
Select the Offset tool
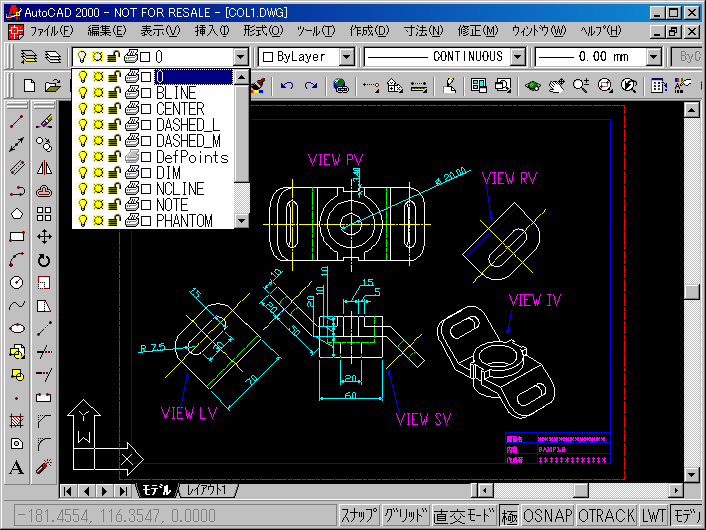pyautogui.click(x=44, y=190)
